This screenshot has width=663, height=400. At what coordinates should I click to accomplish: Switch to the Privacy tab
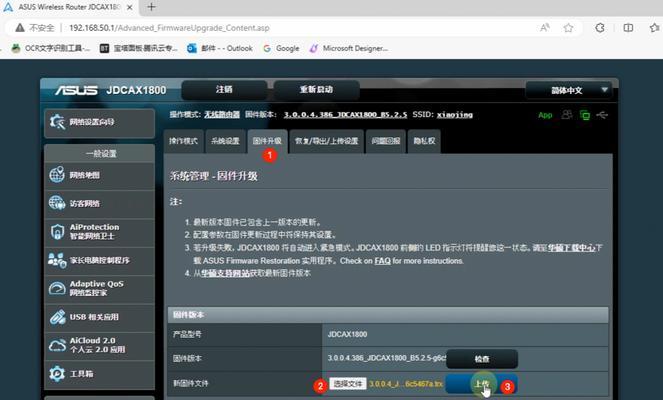424,141
